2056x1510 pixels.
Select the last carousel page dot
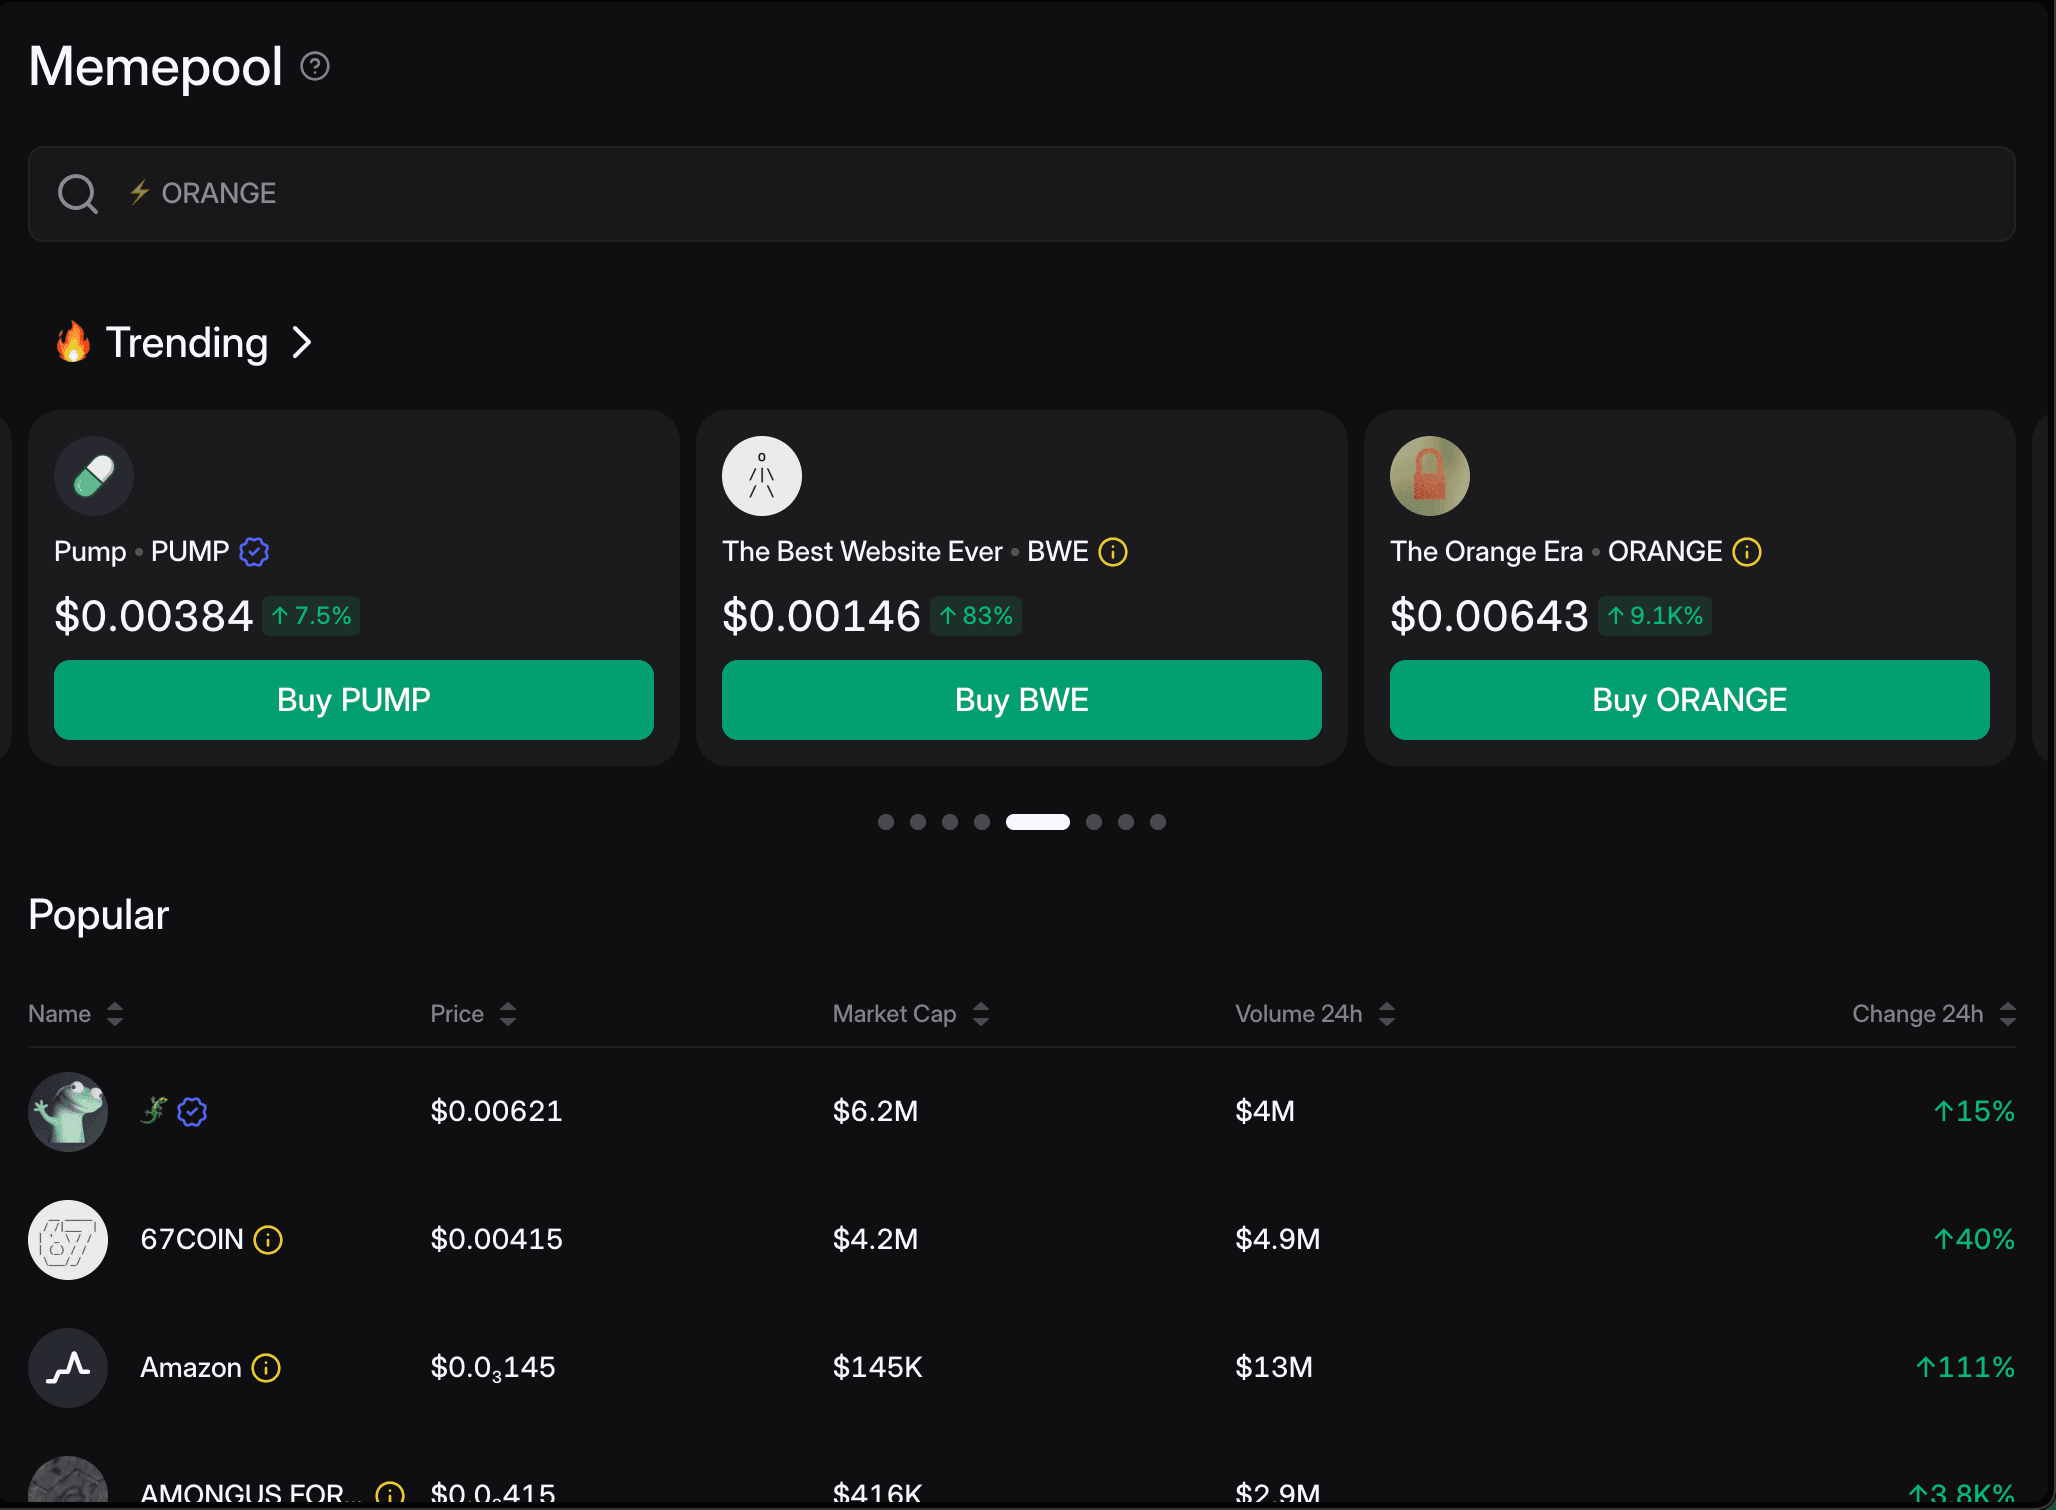[x=1158, y=822]
